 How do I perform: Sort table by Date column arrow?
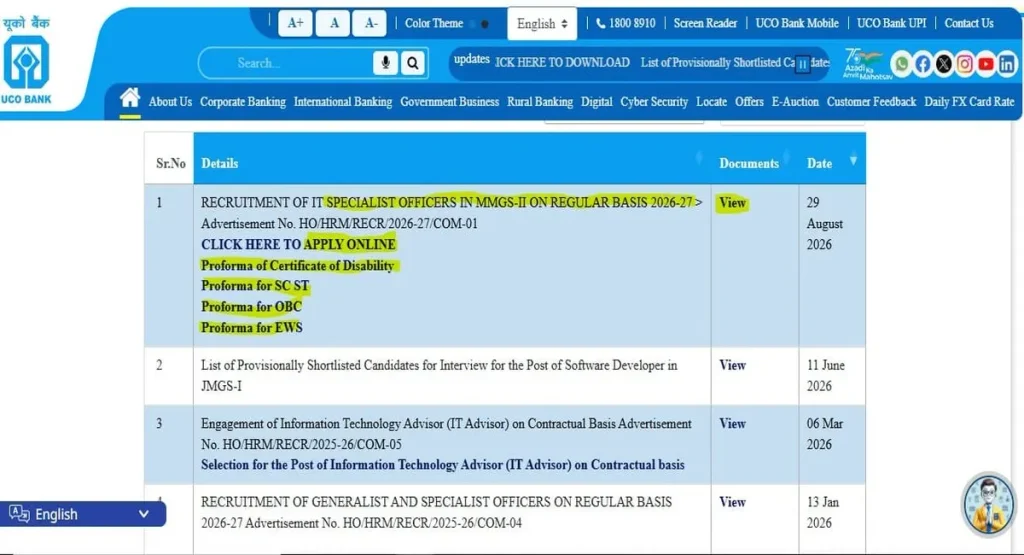[x=853, y=160]
